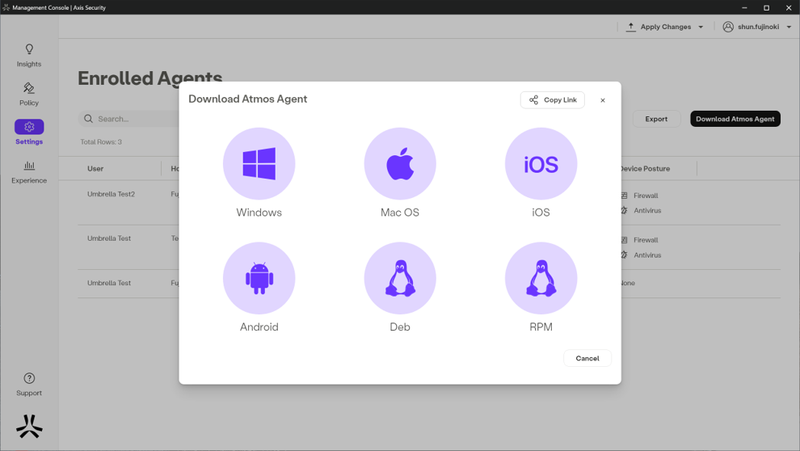Click Firewall in the Umbrella Test2 row
800x451 pixels.
tap(645, 195)
